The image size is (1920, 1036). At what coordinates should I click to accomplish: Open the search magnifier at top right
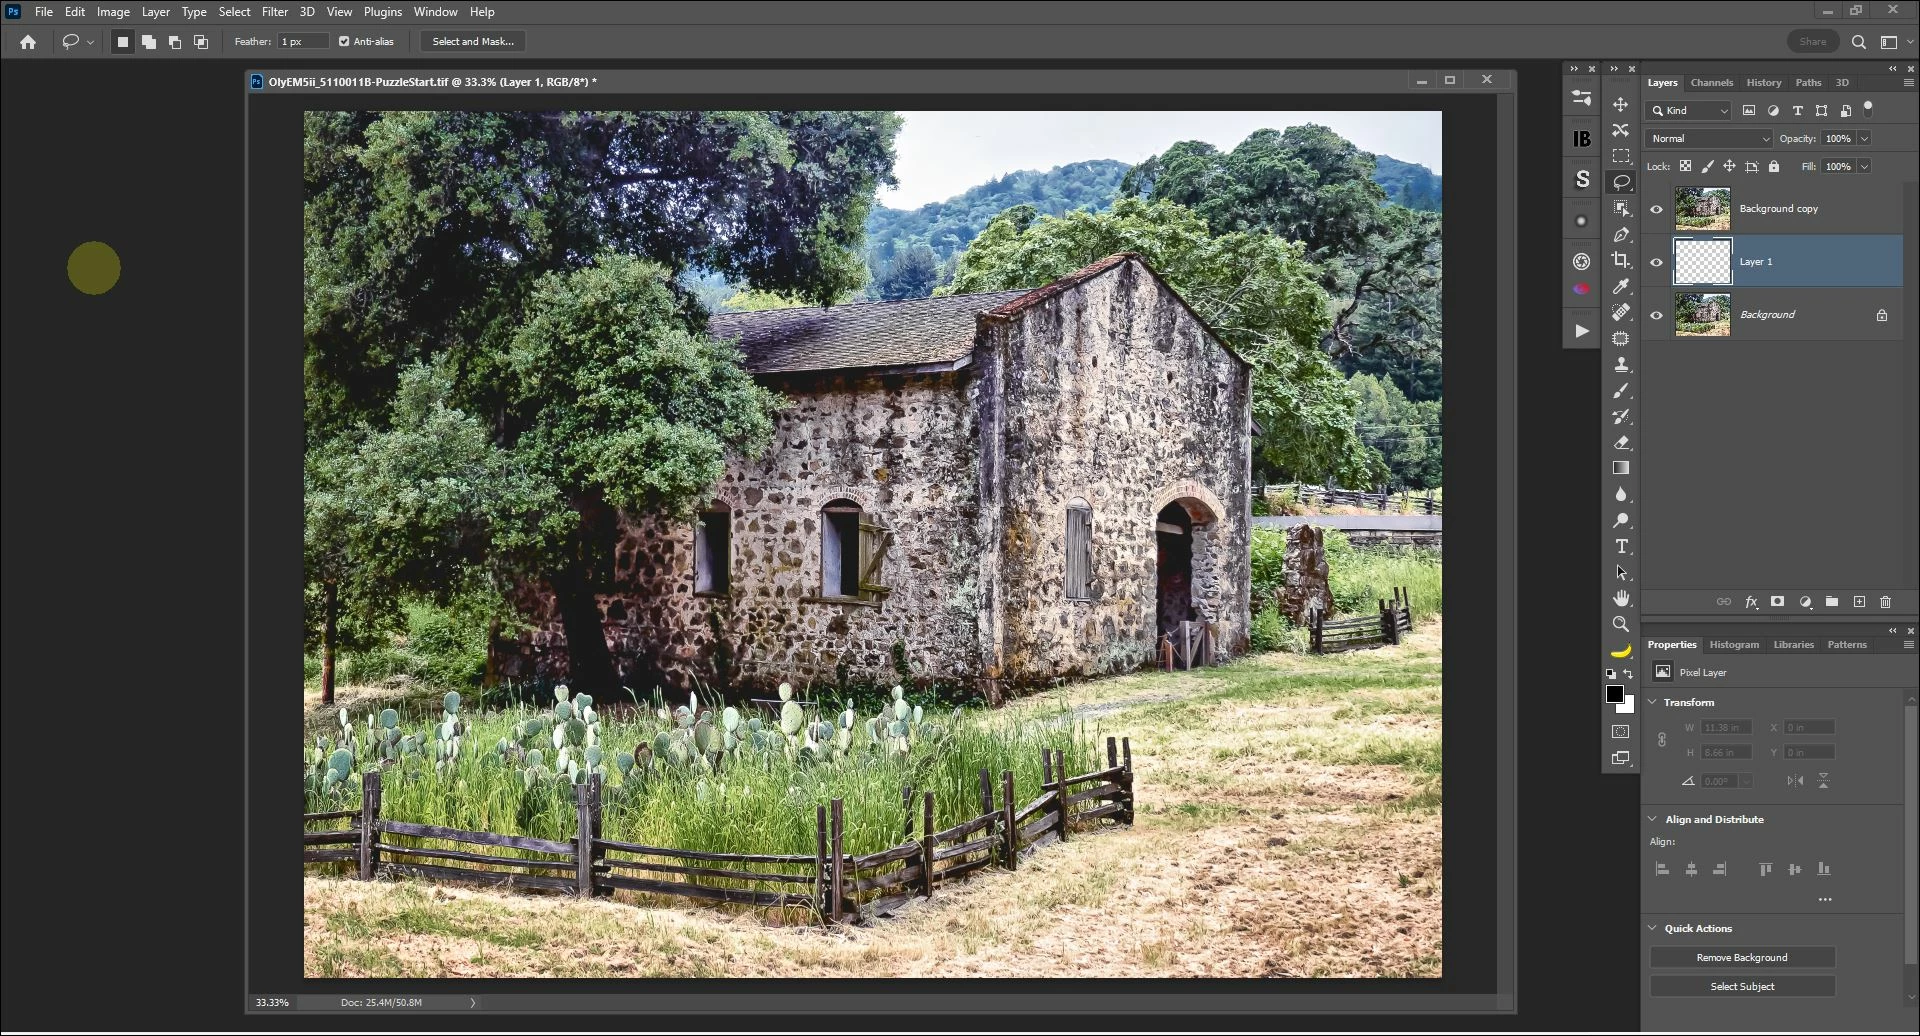coord(1858,42)
